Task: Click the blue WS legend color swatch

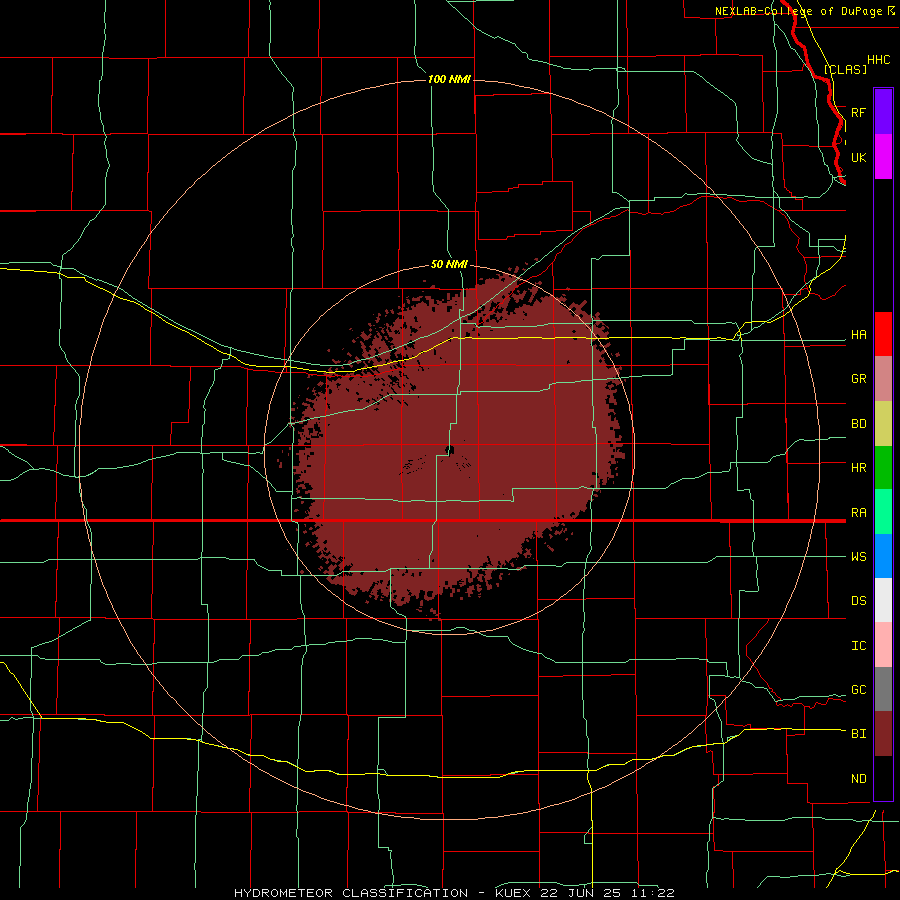Action: pos(883,556)
